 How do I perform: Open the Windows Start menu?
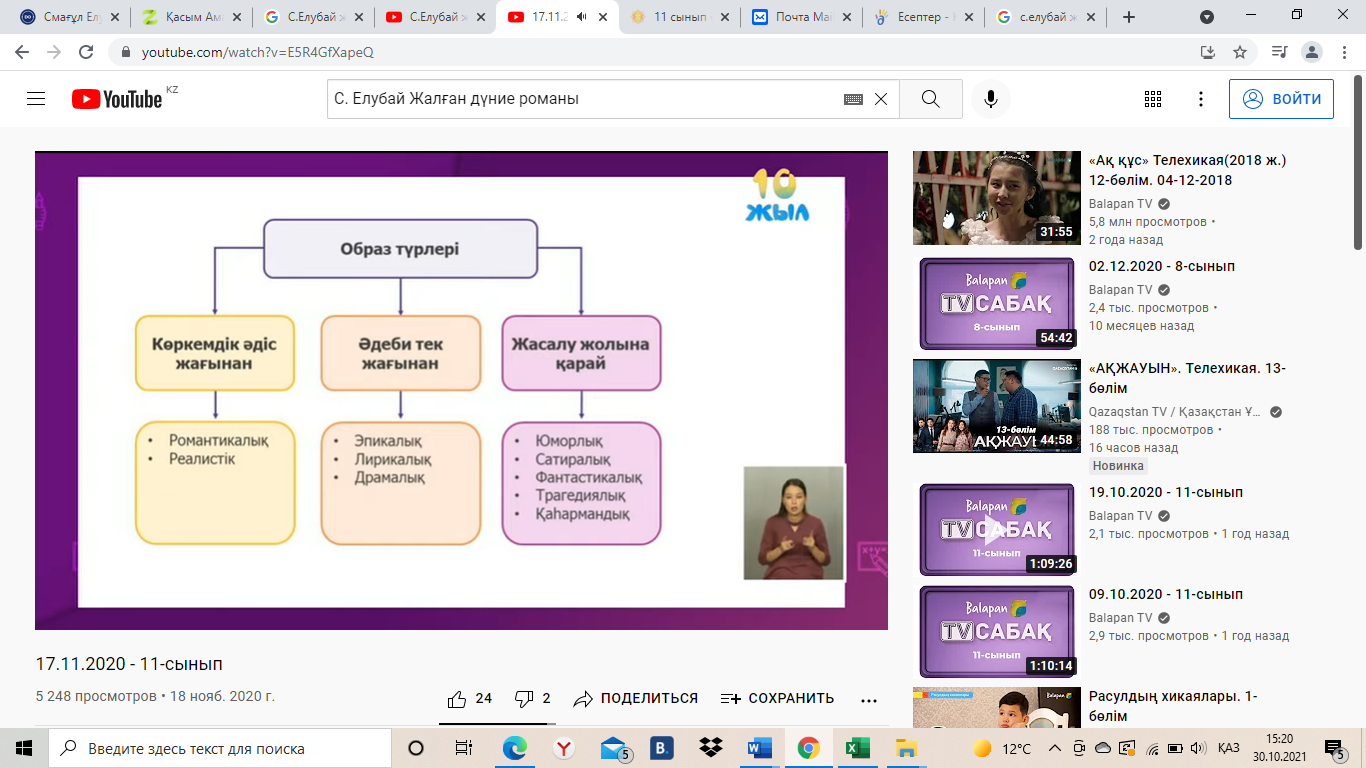point(24,748)
